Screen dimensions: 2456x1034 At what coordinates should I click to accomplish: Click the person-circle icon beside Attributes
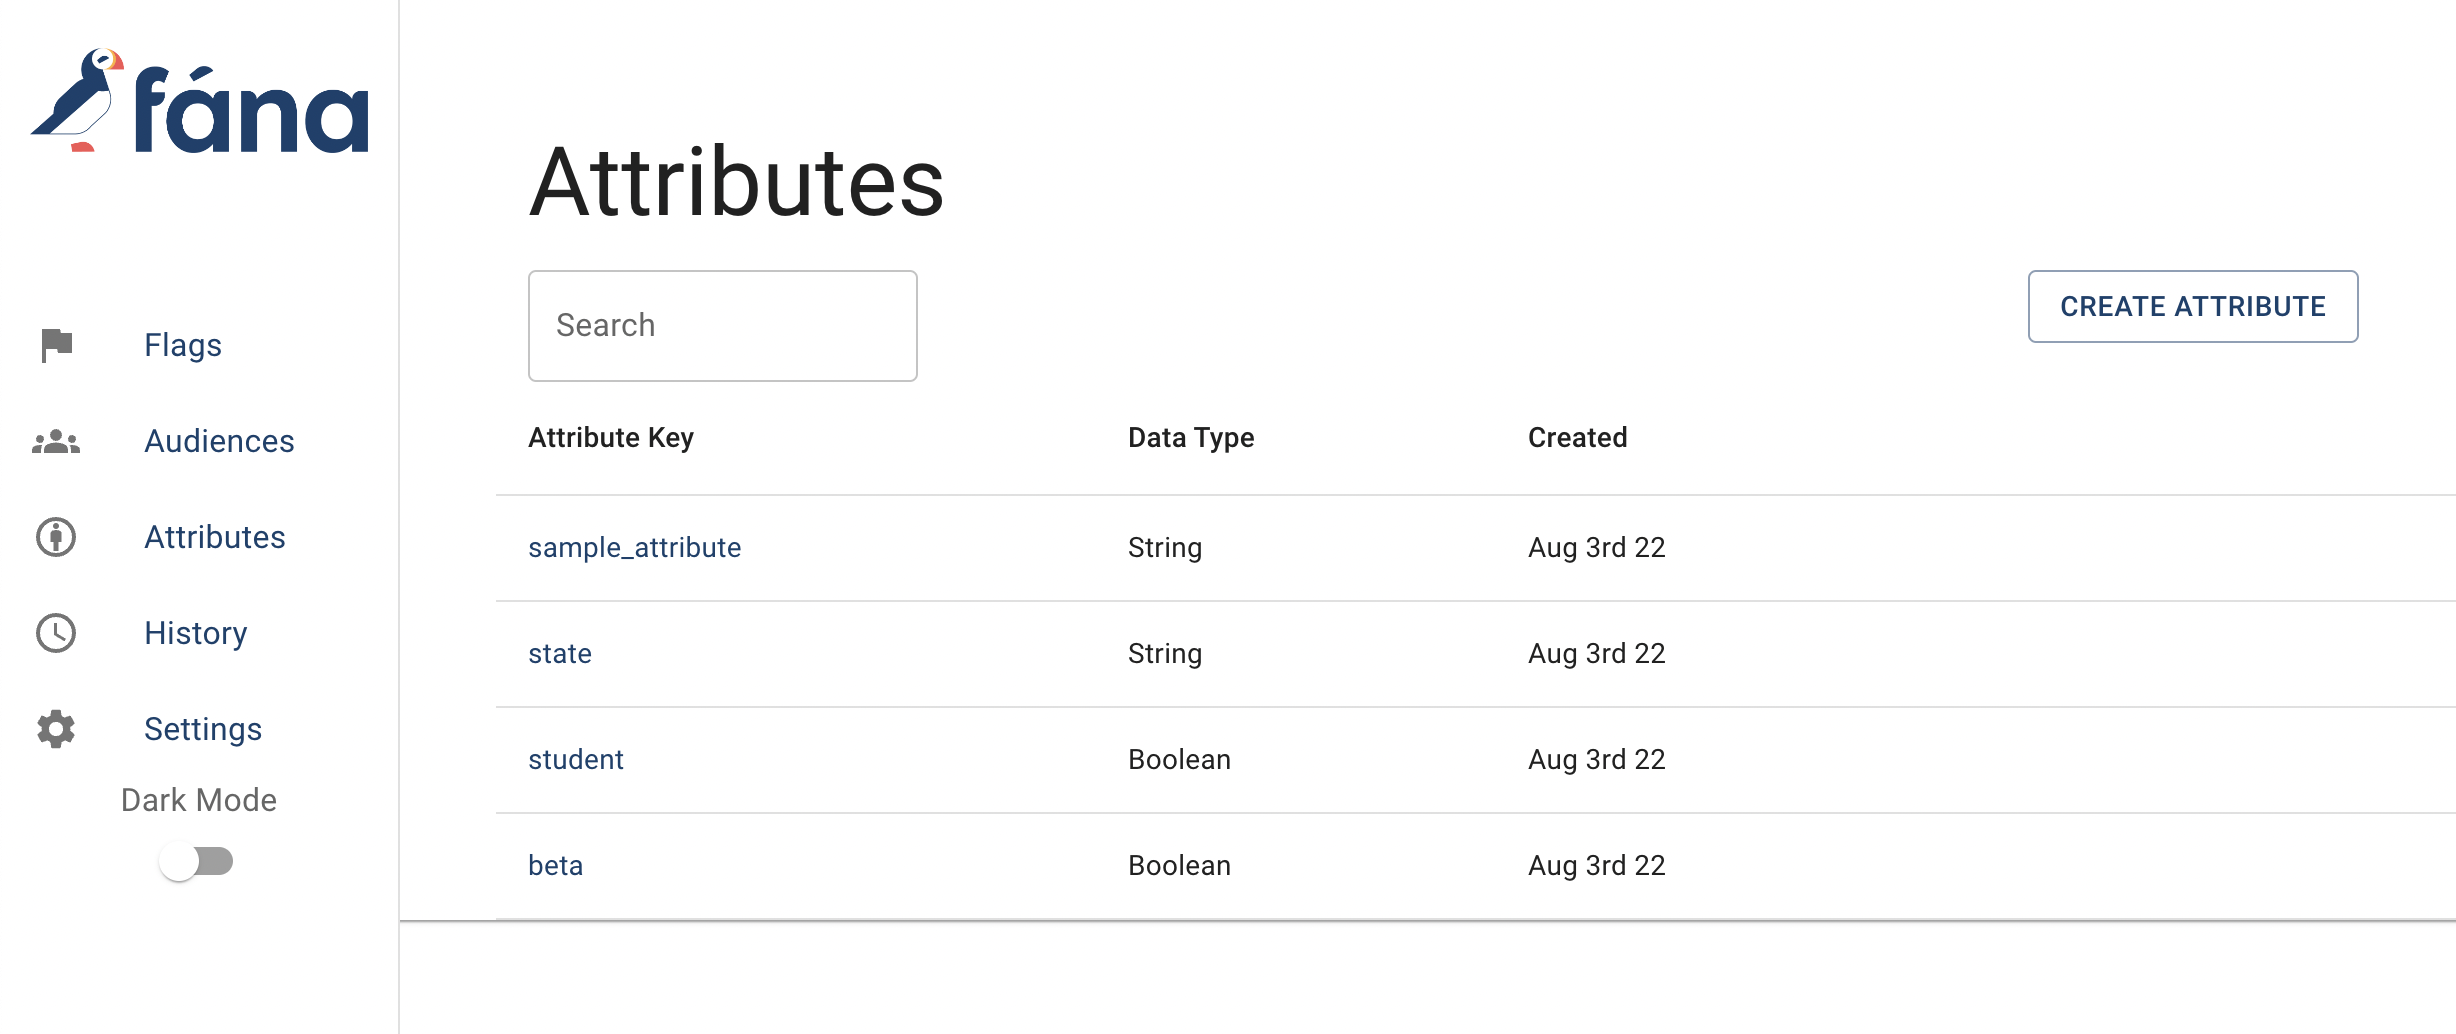[x=56, y=537]
